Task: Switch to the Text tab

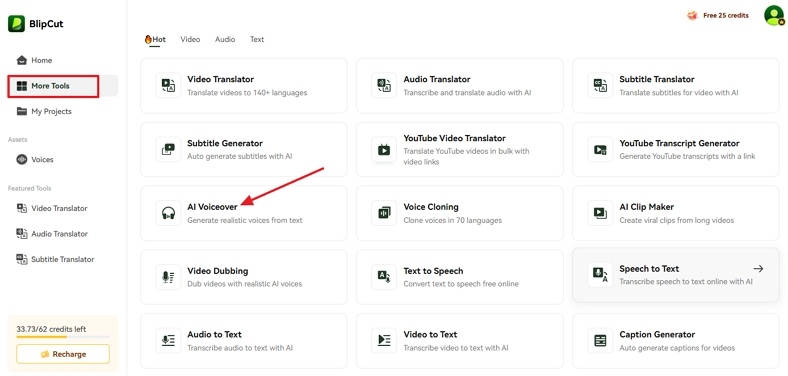Action: coord(257,39)
